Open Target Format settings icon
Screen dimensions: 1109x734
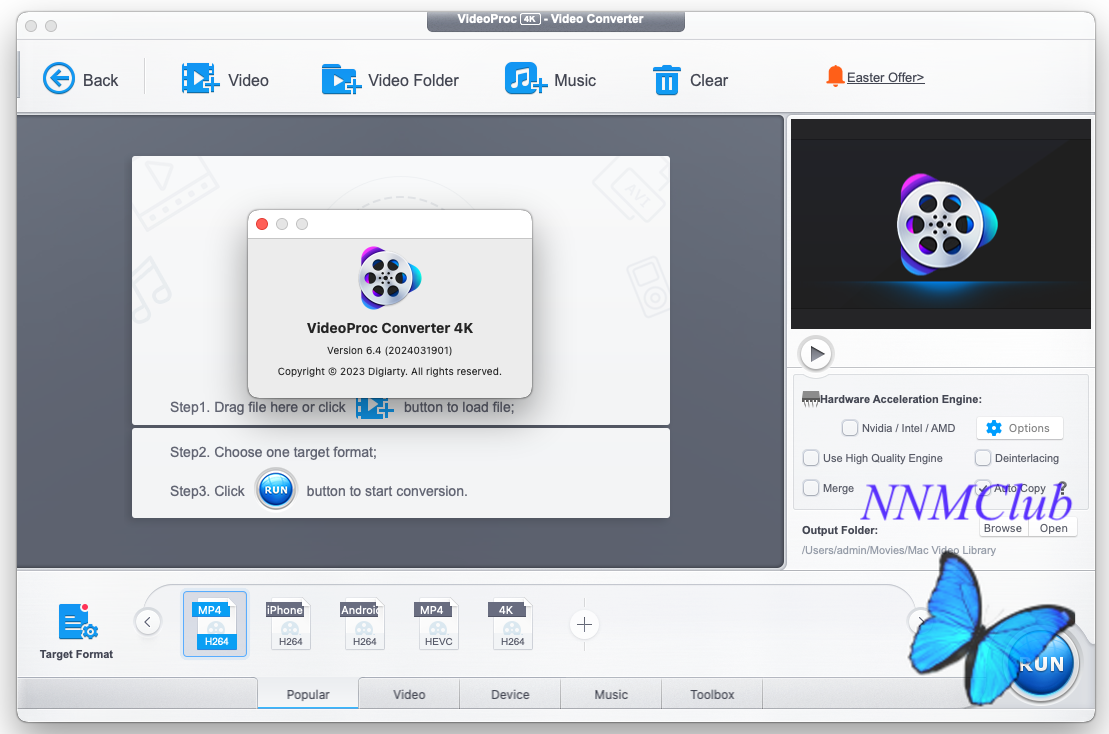coord(77,622)
